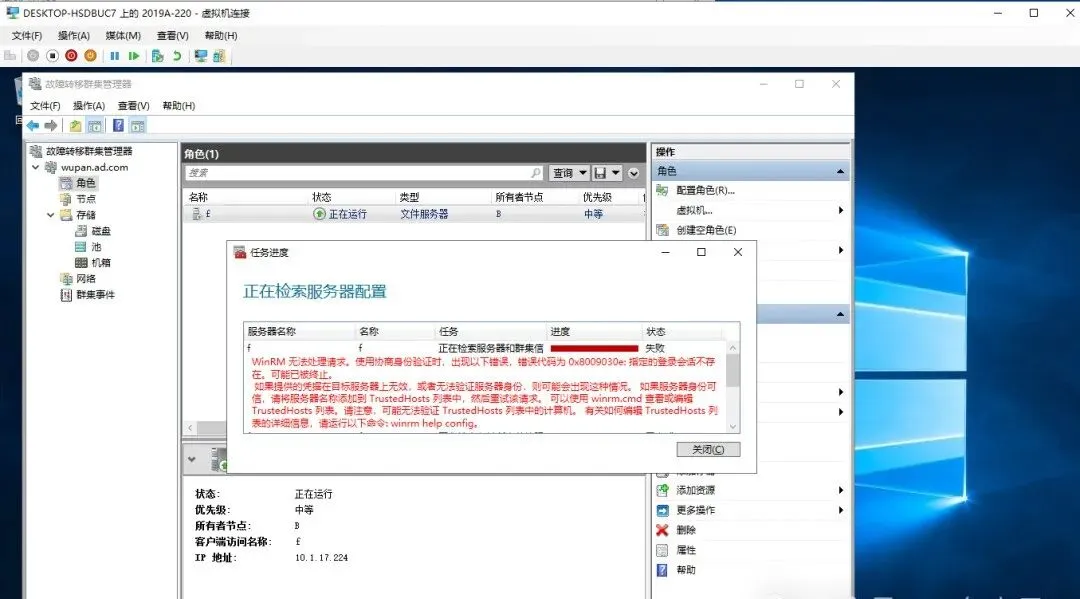Click the question mark help toolbar icon
Viewport: 1080px width, 599px height.
click(x=119, y=125)
